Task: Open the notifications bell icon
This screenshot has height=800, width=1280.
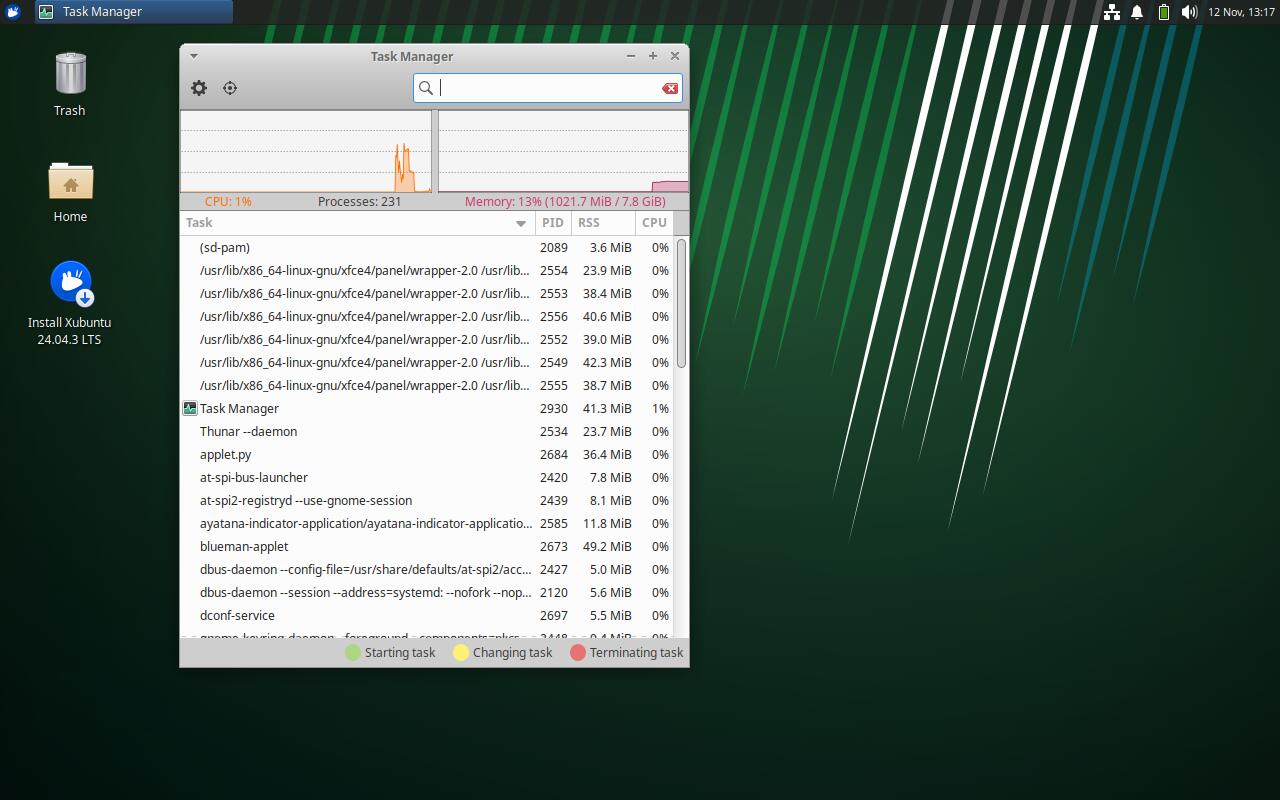Action: 1137,12
